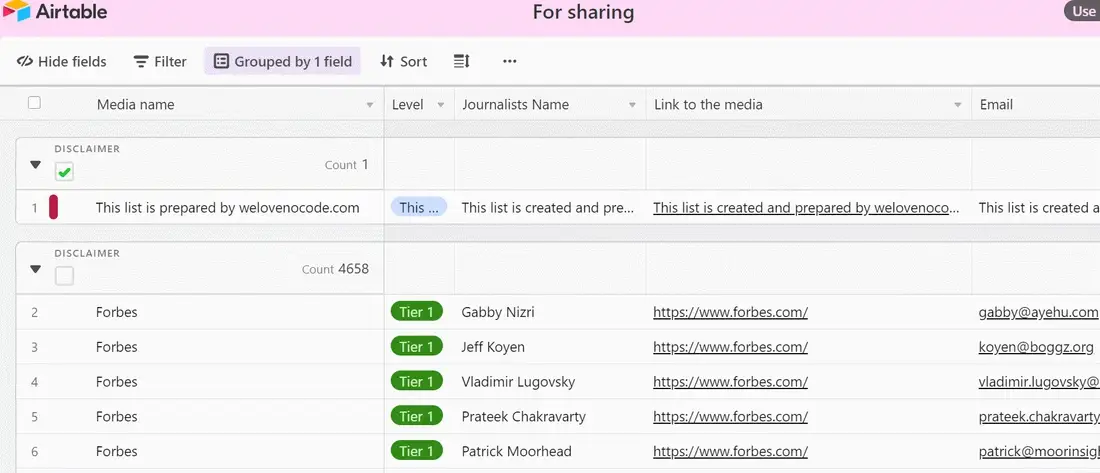Open Level column dropdown arrow
The width and height of the screenshot is (1100, 473).
441,105
